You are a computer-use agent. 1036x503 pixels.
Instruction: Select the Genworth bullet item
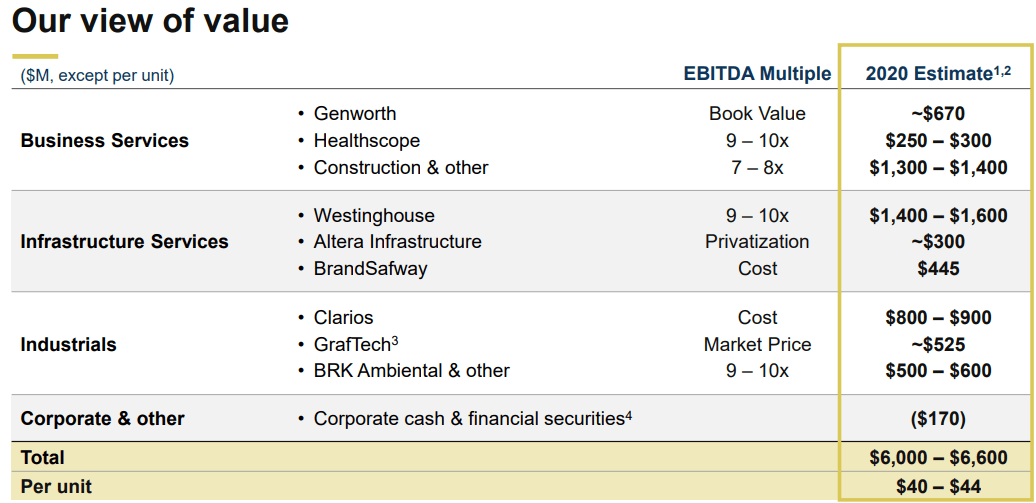click(355, 114)
